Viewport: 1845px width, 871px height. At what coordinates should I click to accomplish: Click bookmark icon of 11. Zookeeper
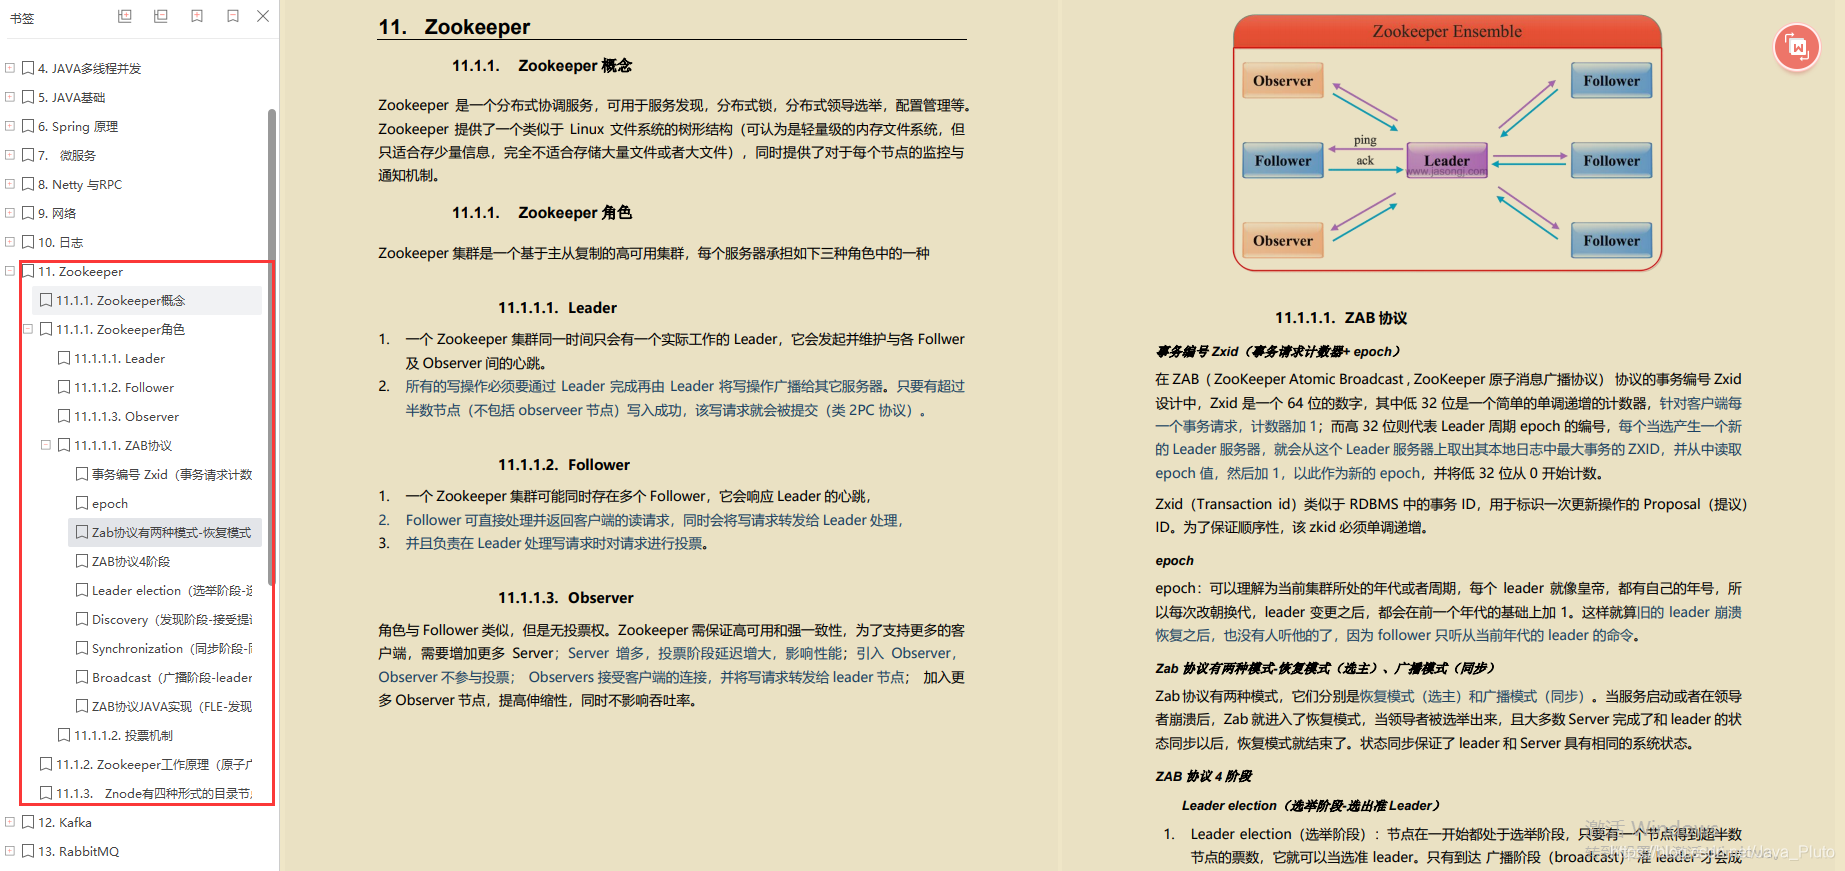coord(28,271)
